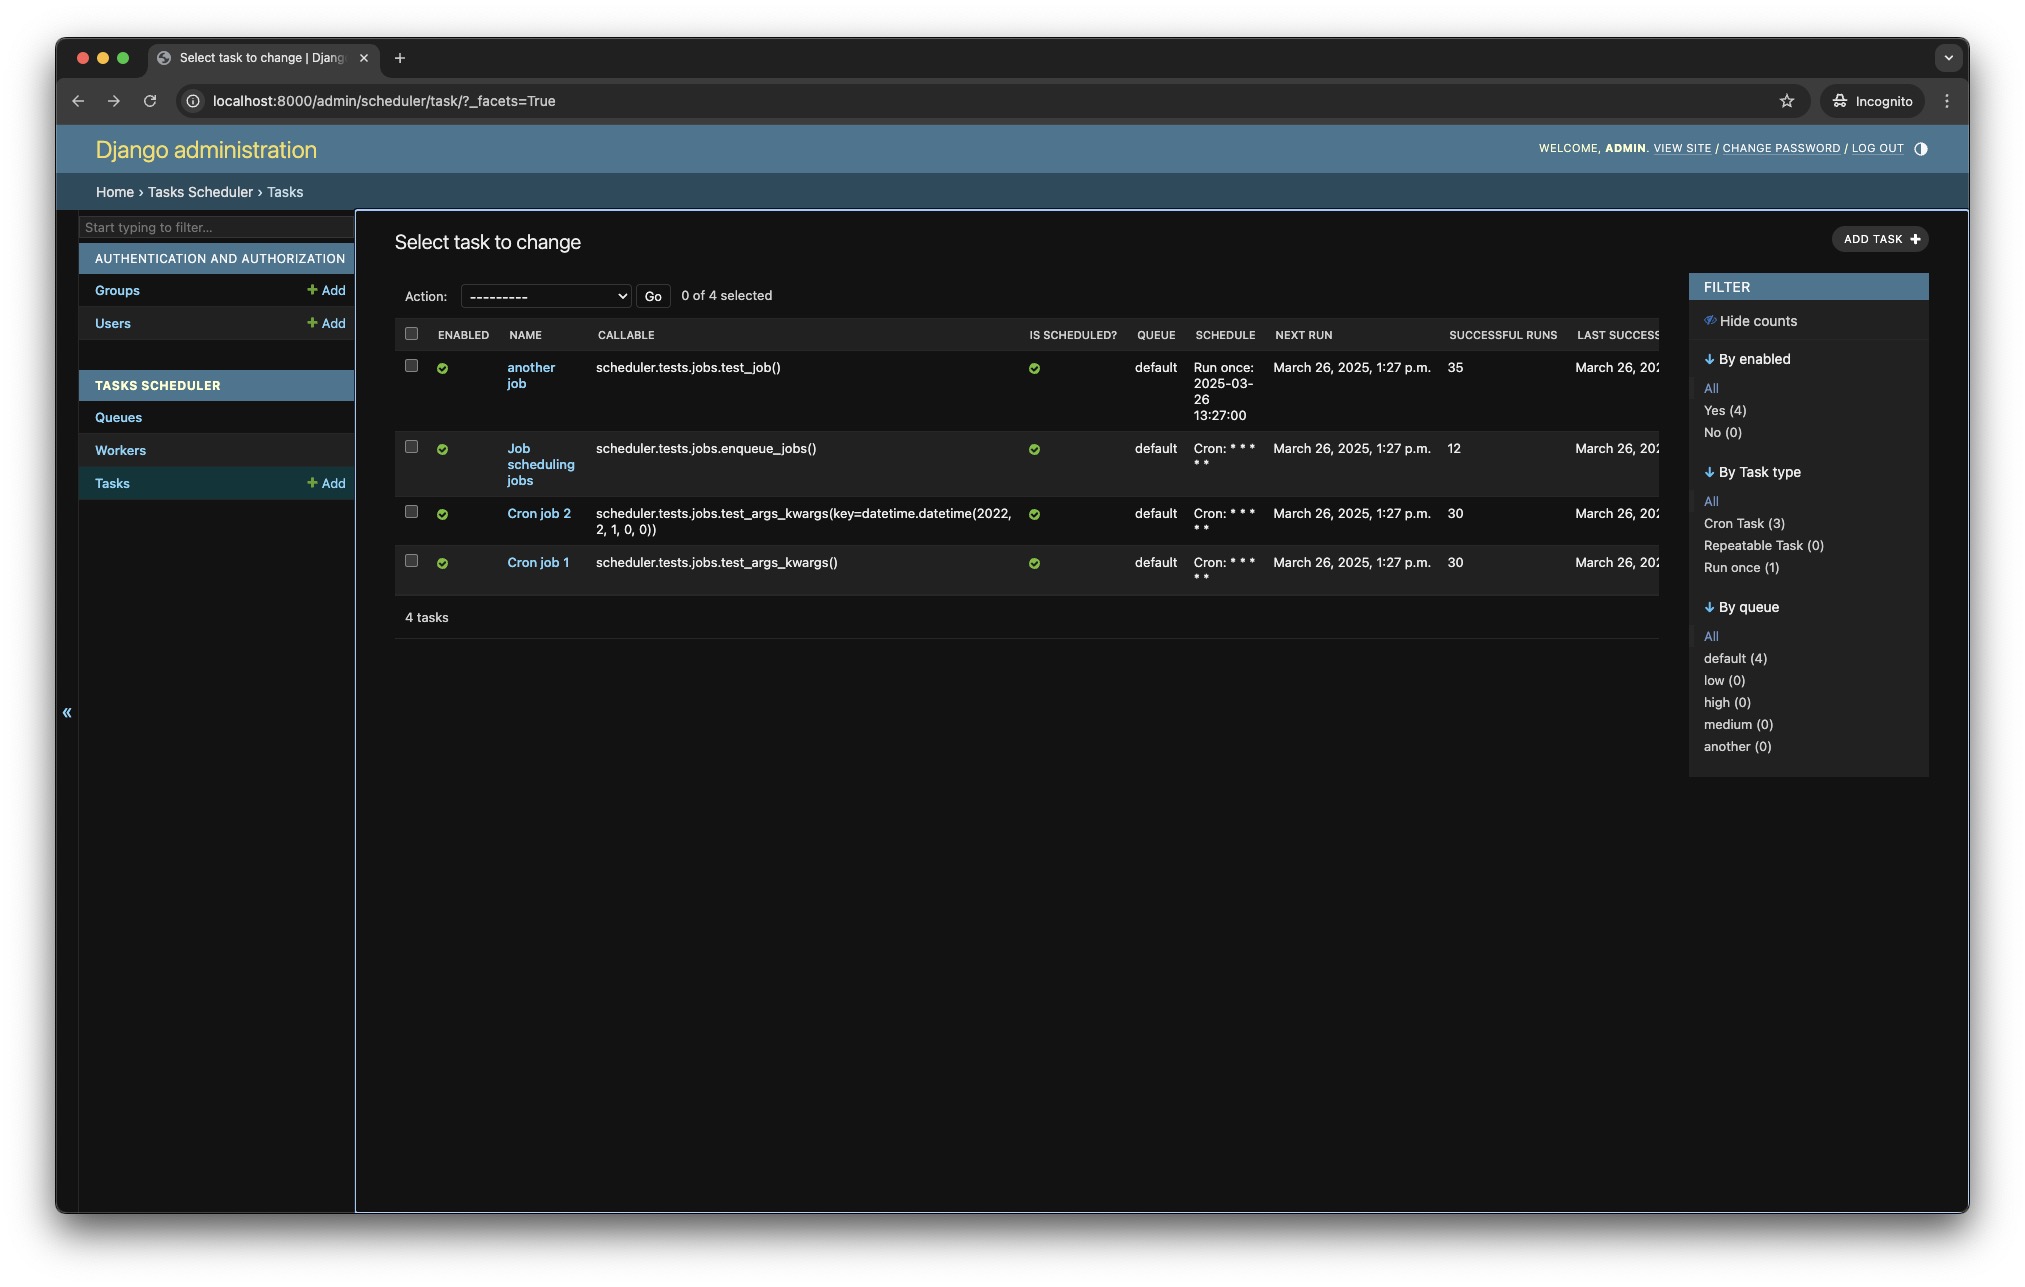Reload the page in the browser
2025x1287 pixels.
point(150,101)
